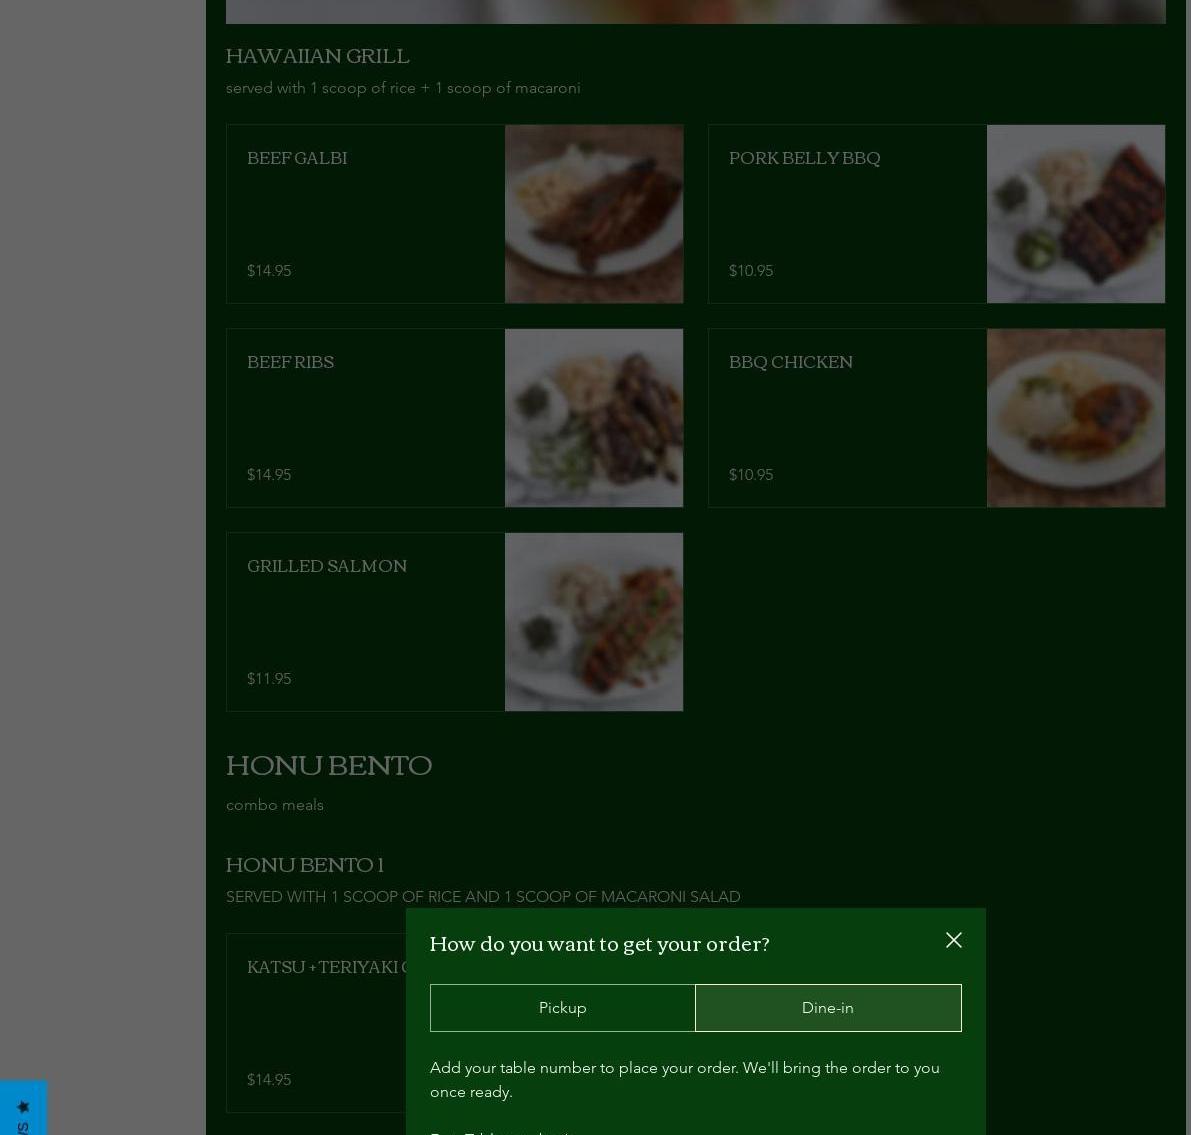This screenshot has height=1135, width=1191.
Task: Close the order type dialog
Action: click(x=953, y=940)
